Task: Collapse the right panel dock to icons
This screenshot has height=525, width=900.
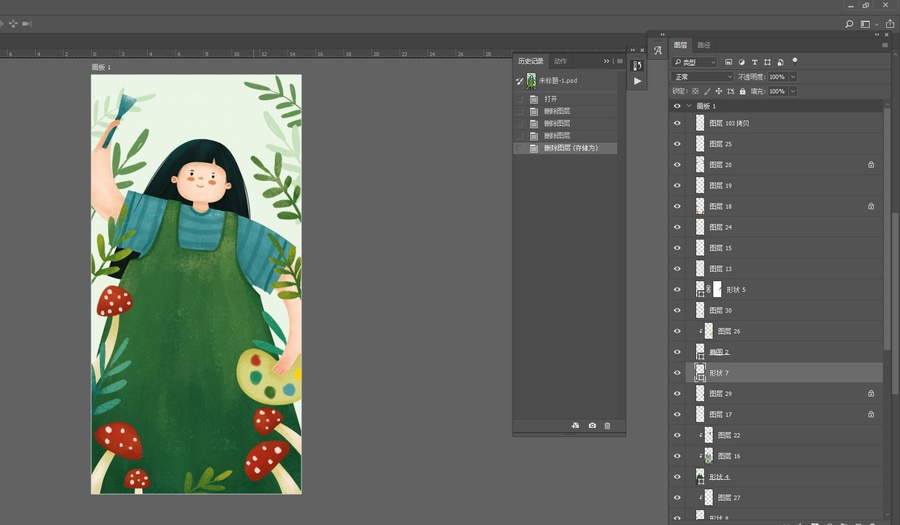Action: 876,35
